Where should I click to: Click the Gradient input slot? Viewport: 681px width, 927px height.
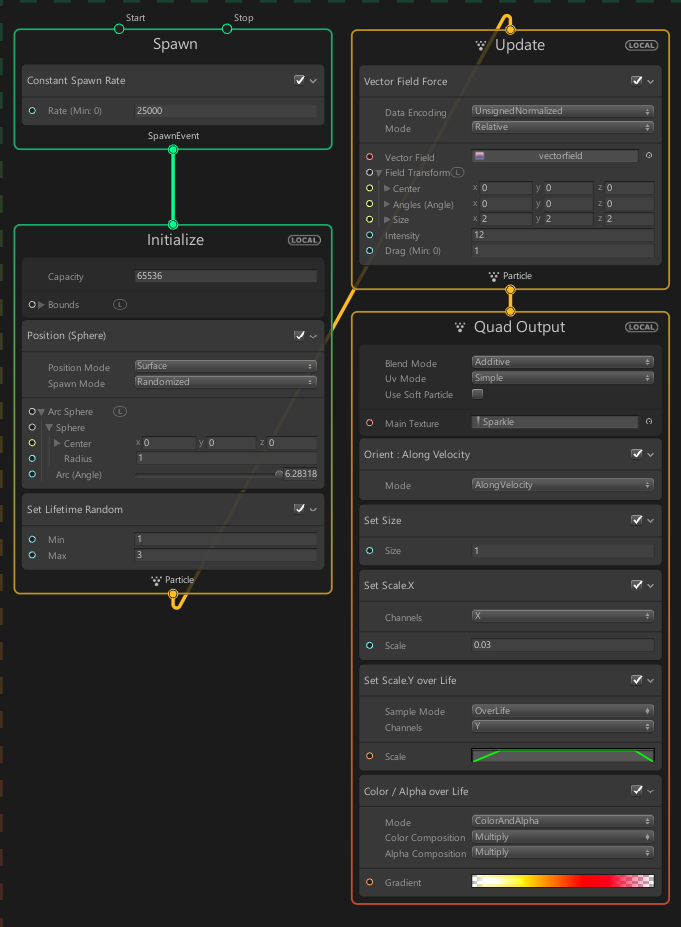[x=369, y=882]
